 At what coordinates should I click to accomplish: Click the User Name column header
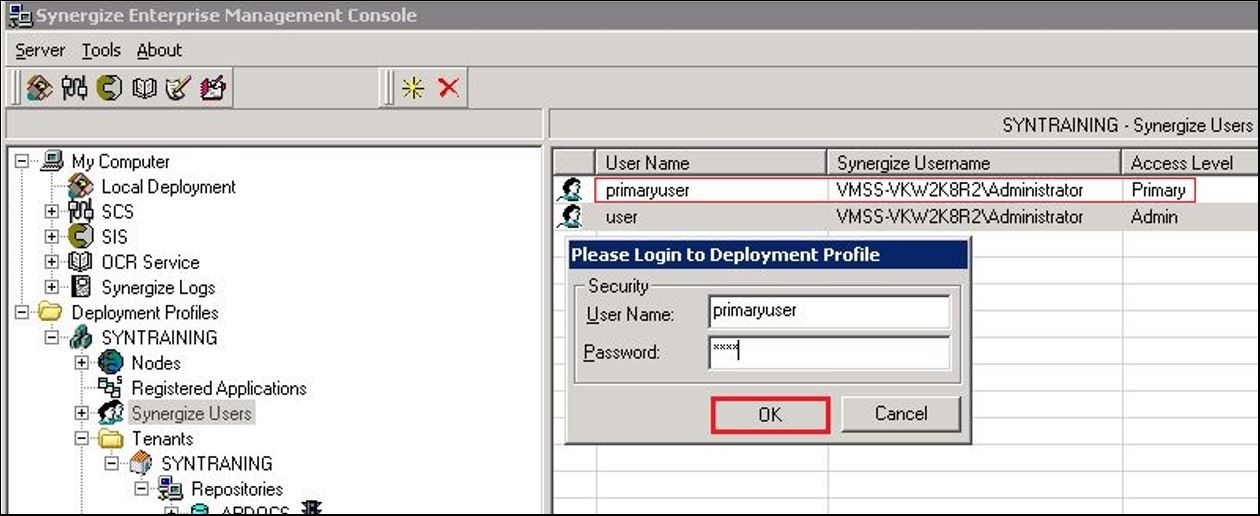[711, 163]
